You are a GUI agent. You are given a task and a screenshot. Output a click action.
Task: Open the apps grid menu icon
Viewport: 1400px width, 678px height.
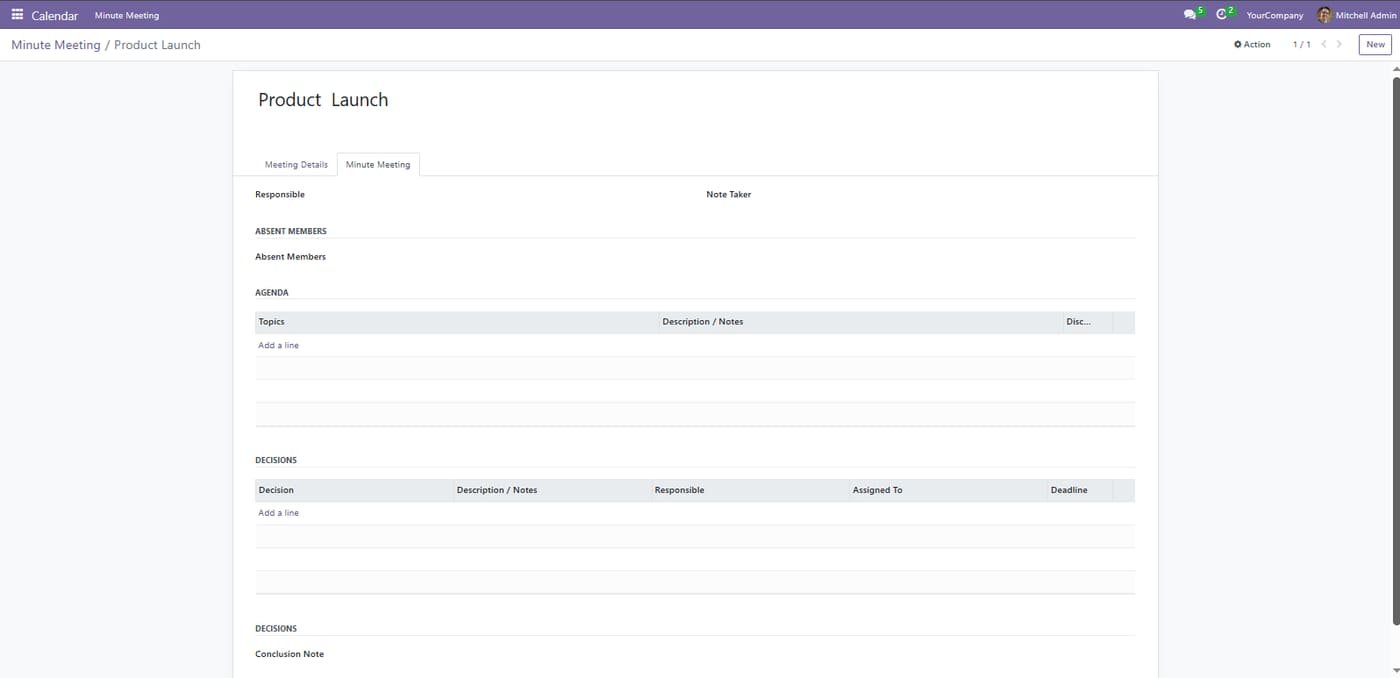click(17, 15)
